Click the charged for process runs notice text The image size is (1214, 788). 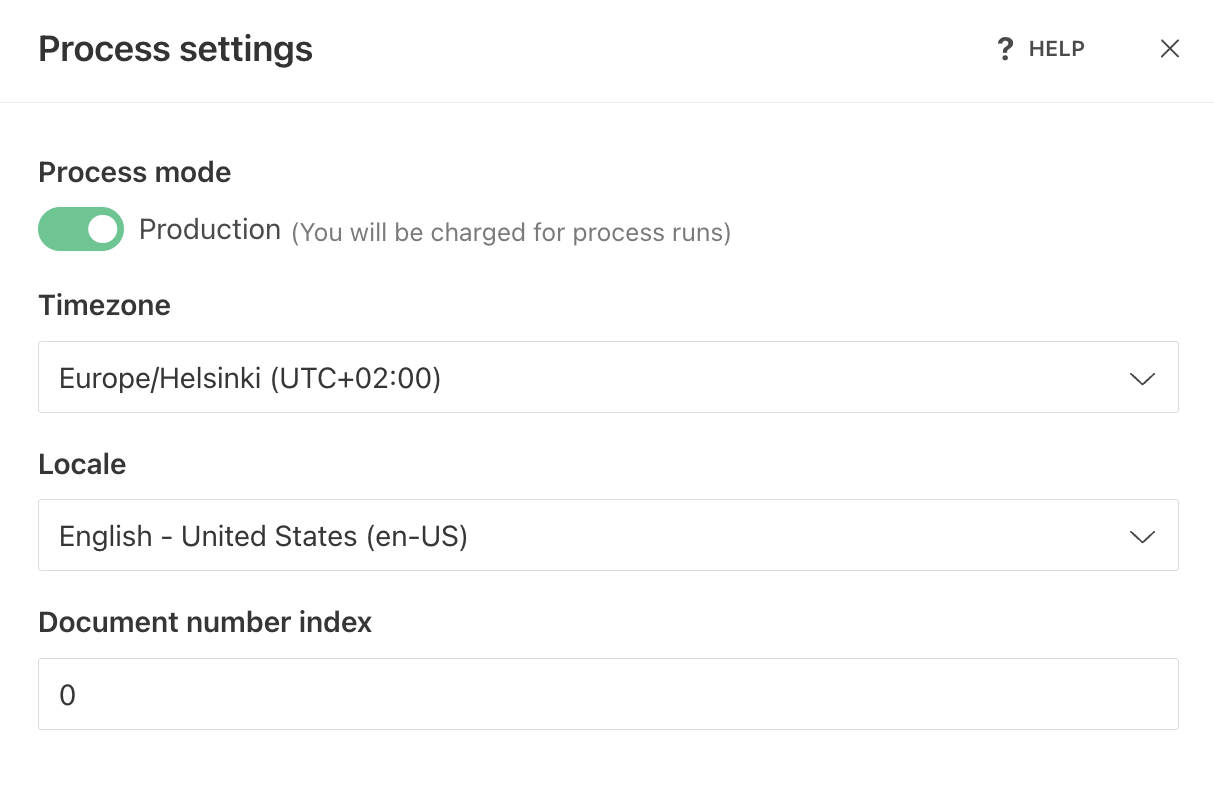click(x=511, y=232)
